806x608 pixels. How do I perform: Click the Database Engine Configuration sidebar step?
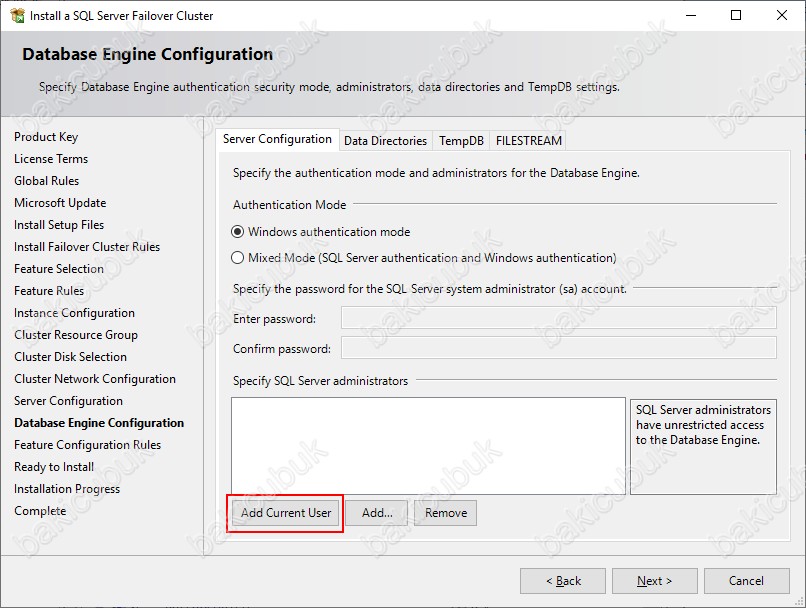click(x=99, y=423)
